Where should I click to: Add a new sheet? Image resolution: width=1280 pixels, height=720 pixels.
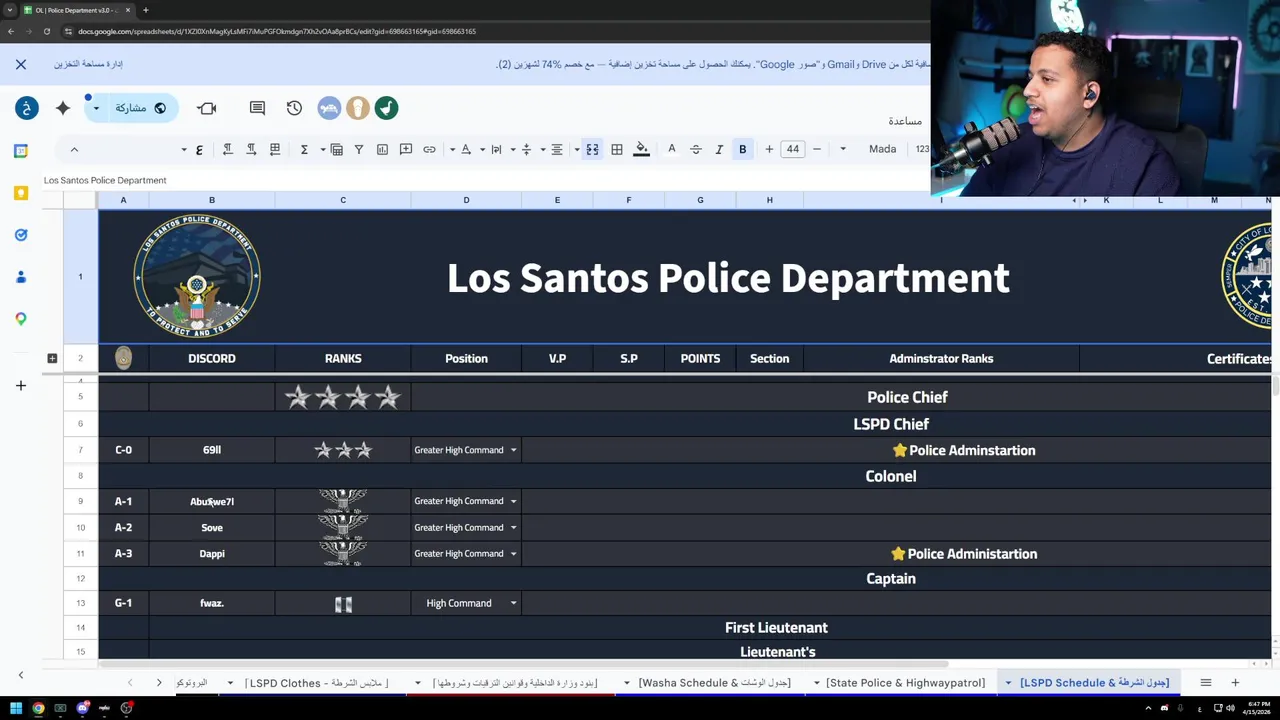1235,682
